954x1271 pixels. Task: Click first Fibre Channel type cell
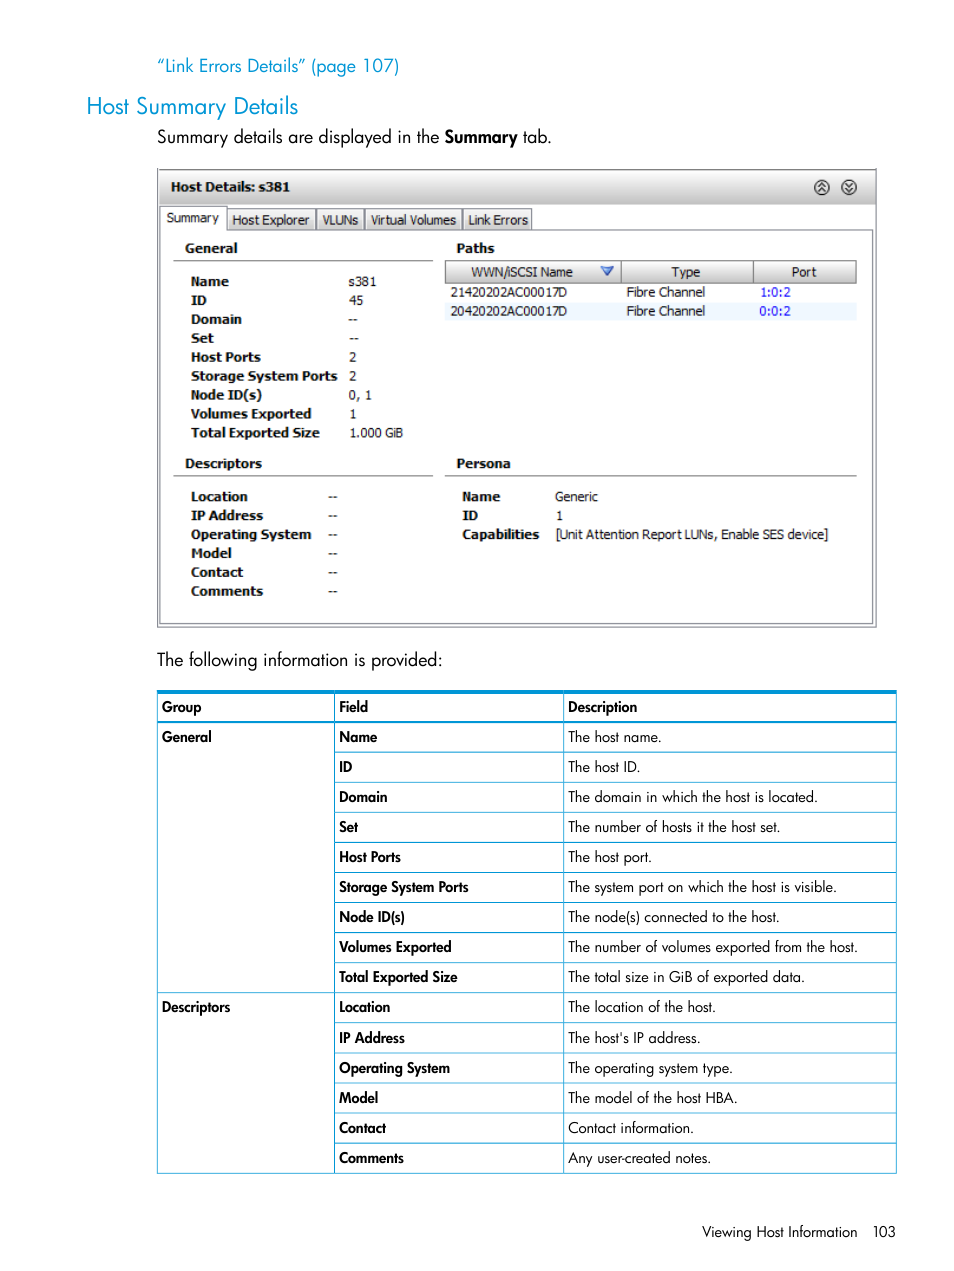coord(666,292)
